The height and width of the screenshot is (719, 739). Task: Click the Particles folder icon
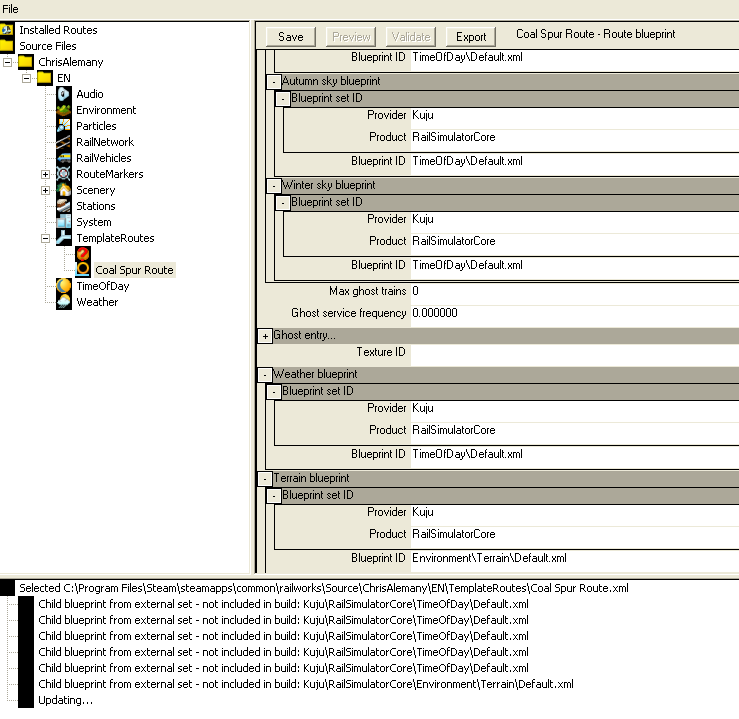64,126
